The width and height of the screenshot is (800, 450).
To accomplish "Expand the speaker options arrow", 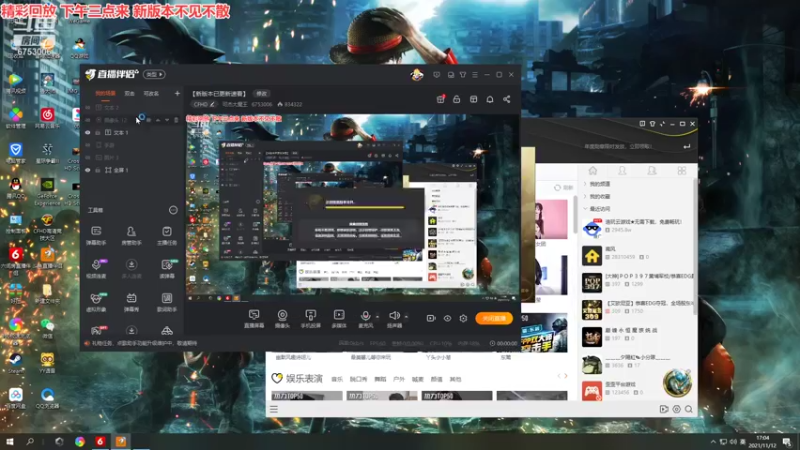I will (406, 316).
